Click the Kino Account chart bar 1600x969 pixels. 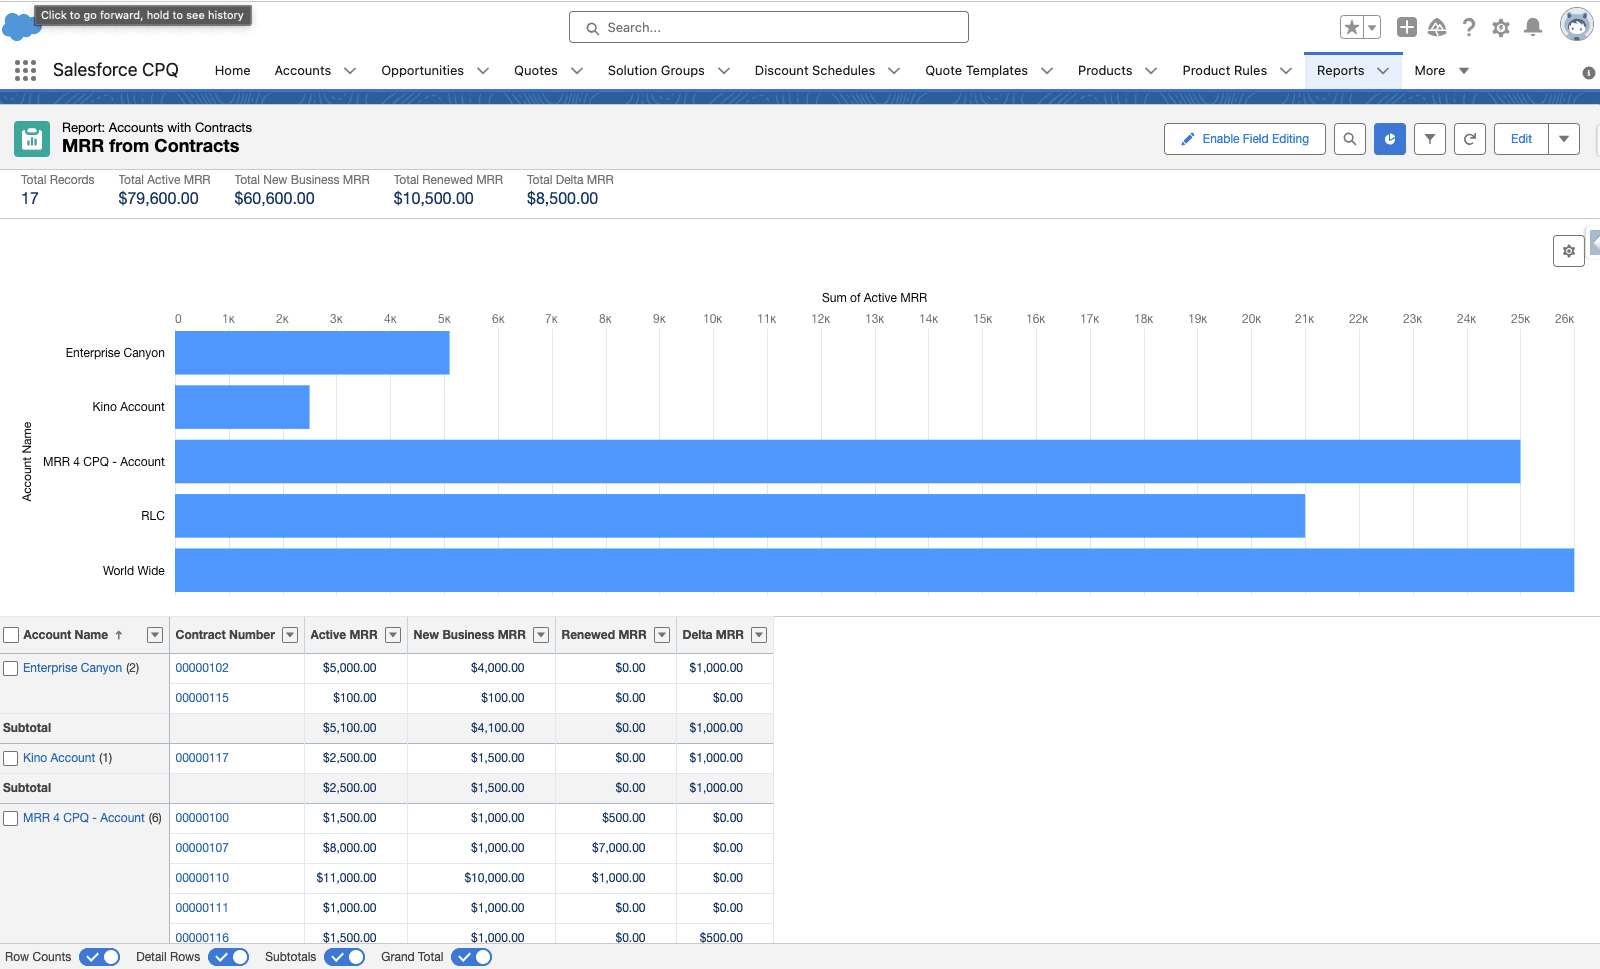tap(242, 407)
